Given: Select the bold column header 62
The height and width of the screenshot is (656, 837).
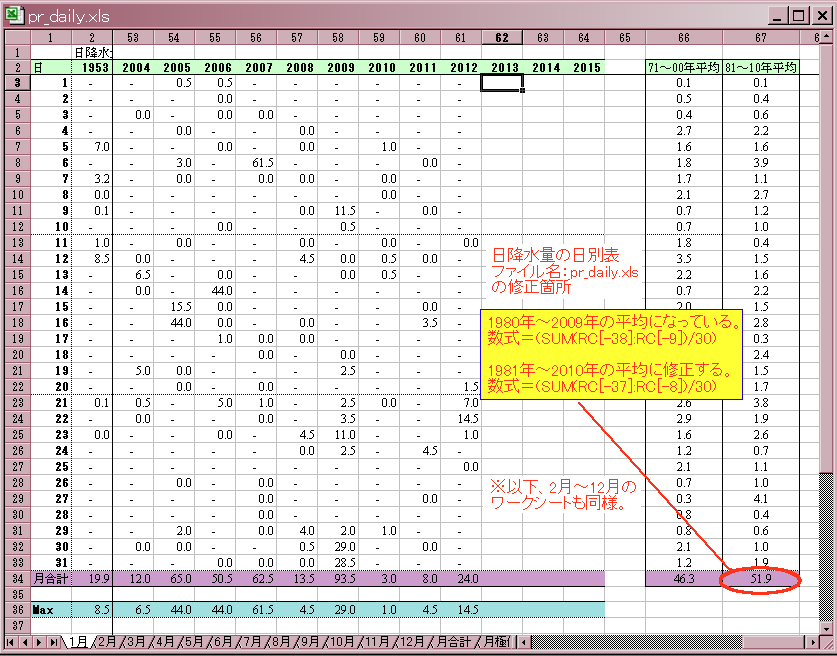Looking at the screenshot, I should [x=502, y=37].
